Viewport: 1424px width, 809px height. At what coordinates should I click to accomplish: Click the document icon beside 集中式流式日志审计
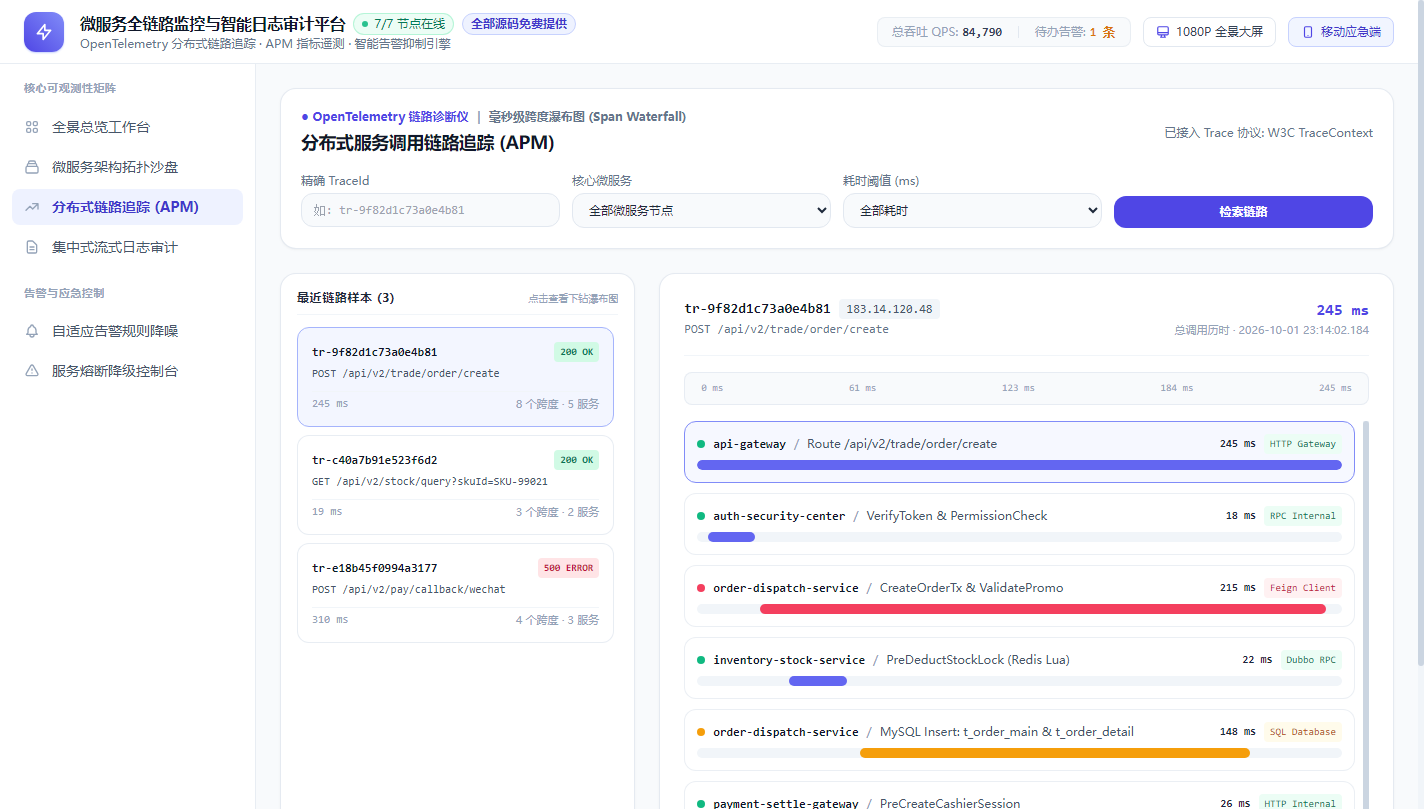pyautogui.click(x=32, y=247)
